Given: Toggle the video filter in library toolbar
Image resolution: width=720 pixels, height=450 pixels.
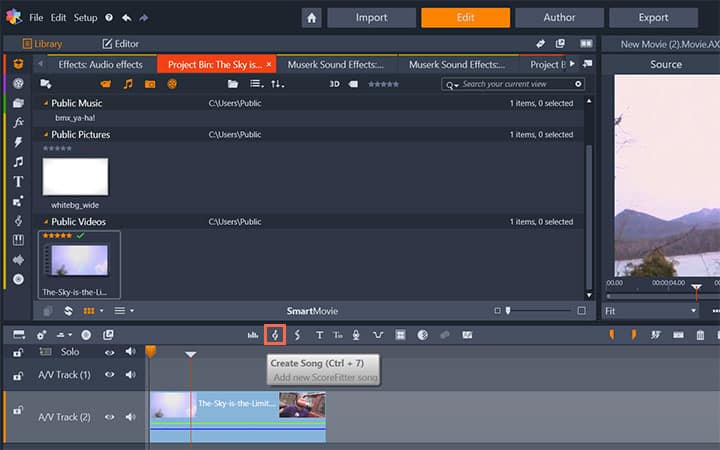Looking at the screenshot, I should click(106, 84).
